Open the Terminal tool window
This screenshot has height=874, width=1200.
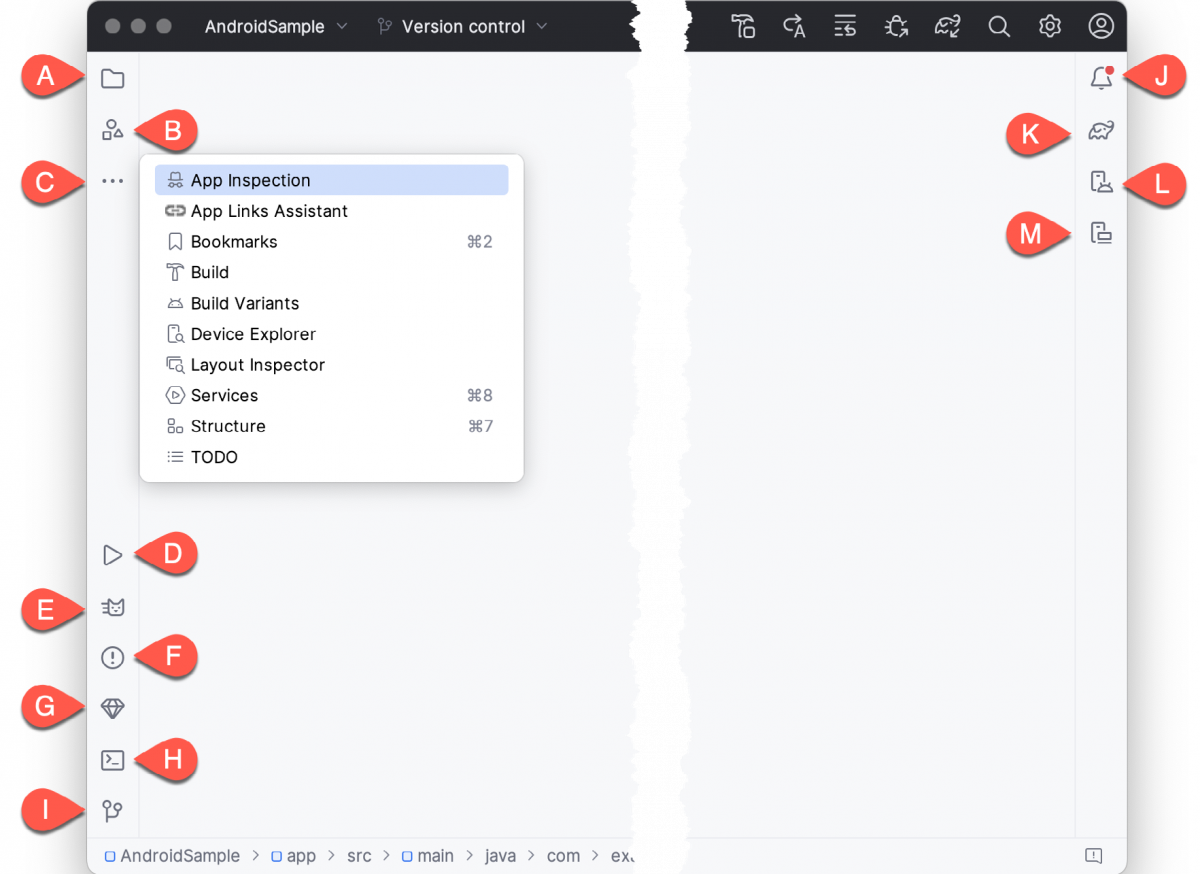coord(112,760)
